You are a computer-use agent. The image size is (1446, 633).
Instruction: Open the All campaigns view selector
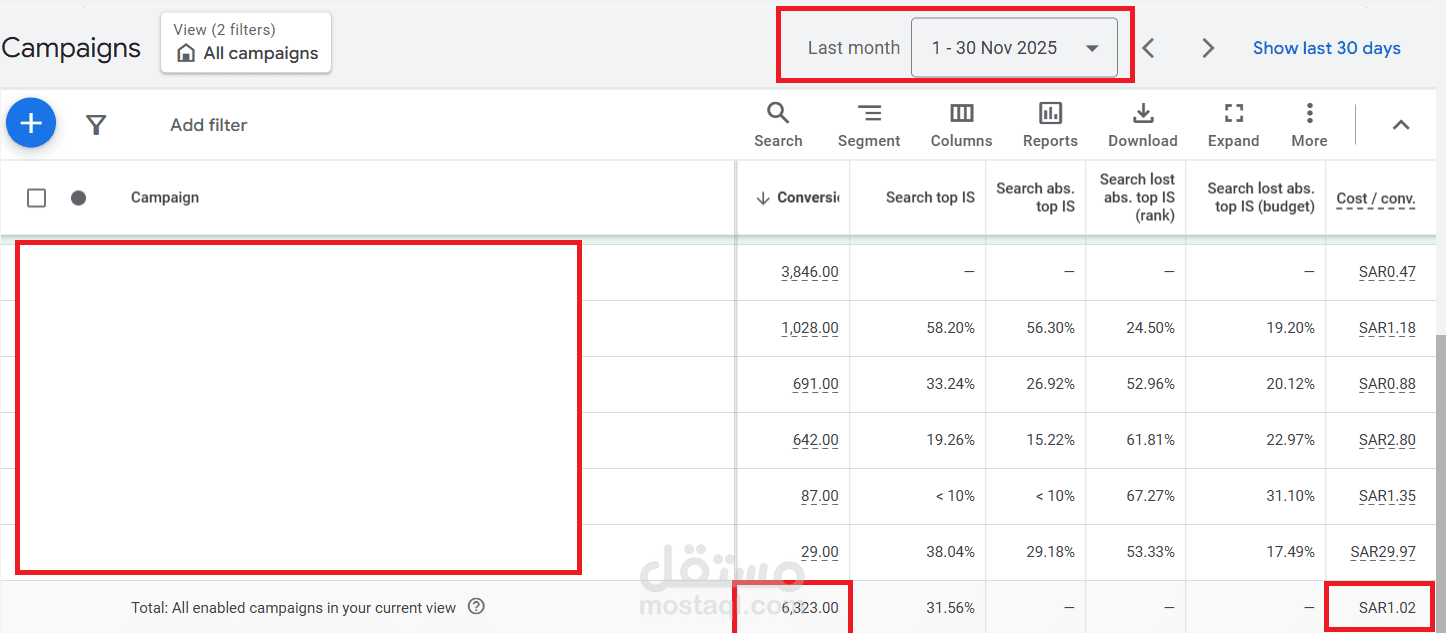point(246,44)
